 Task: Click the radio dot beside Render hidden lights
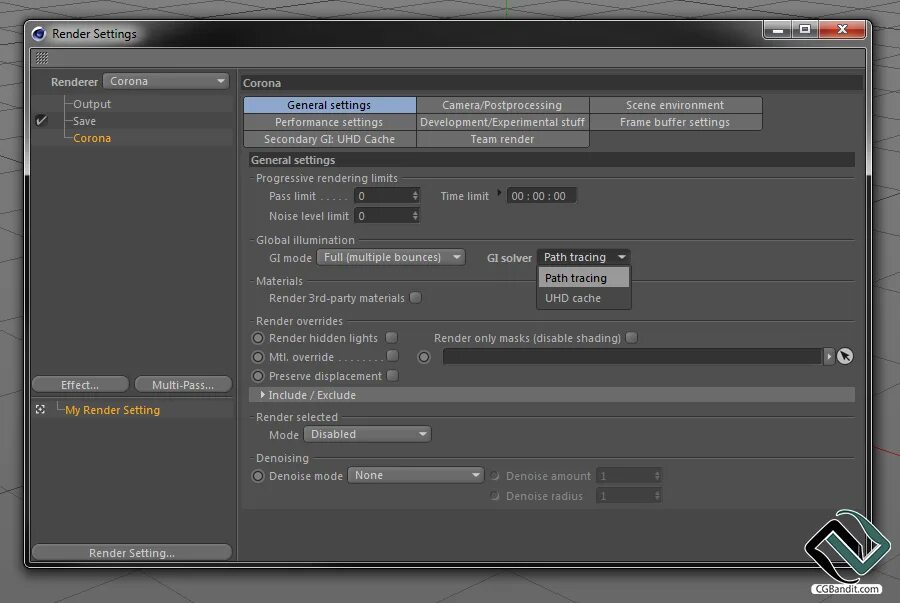[x=258, y=338]
